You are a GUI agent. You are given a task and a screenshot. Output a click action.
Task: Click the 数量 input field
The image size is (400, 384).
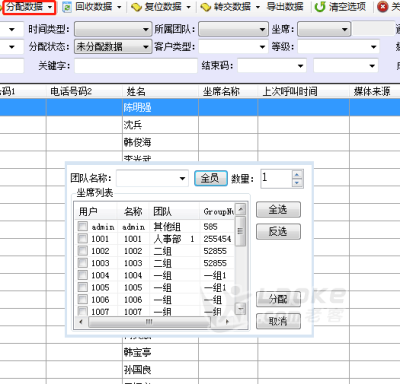tap(276, 179)
